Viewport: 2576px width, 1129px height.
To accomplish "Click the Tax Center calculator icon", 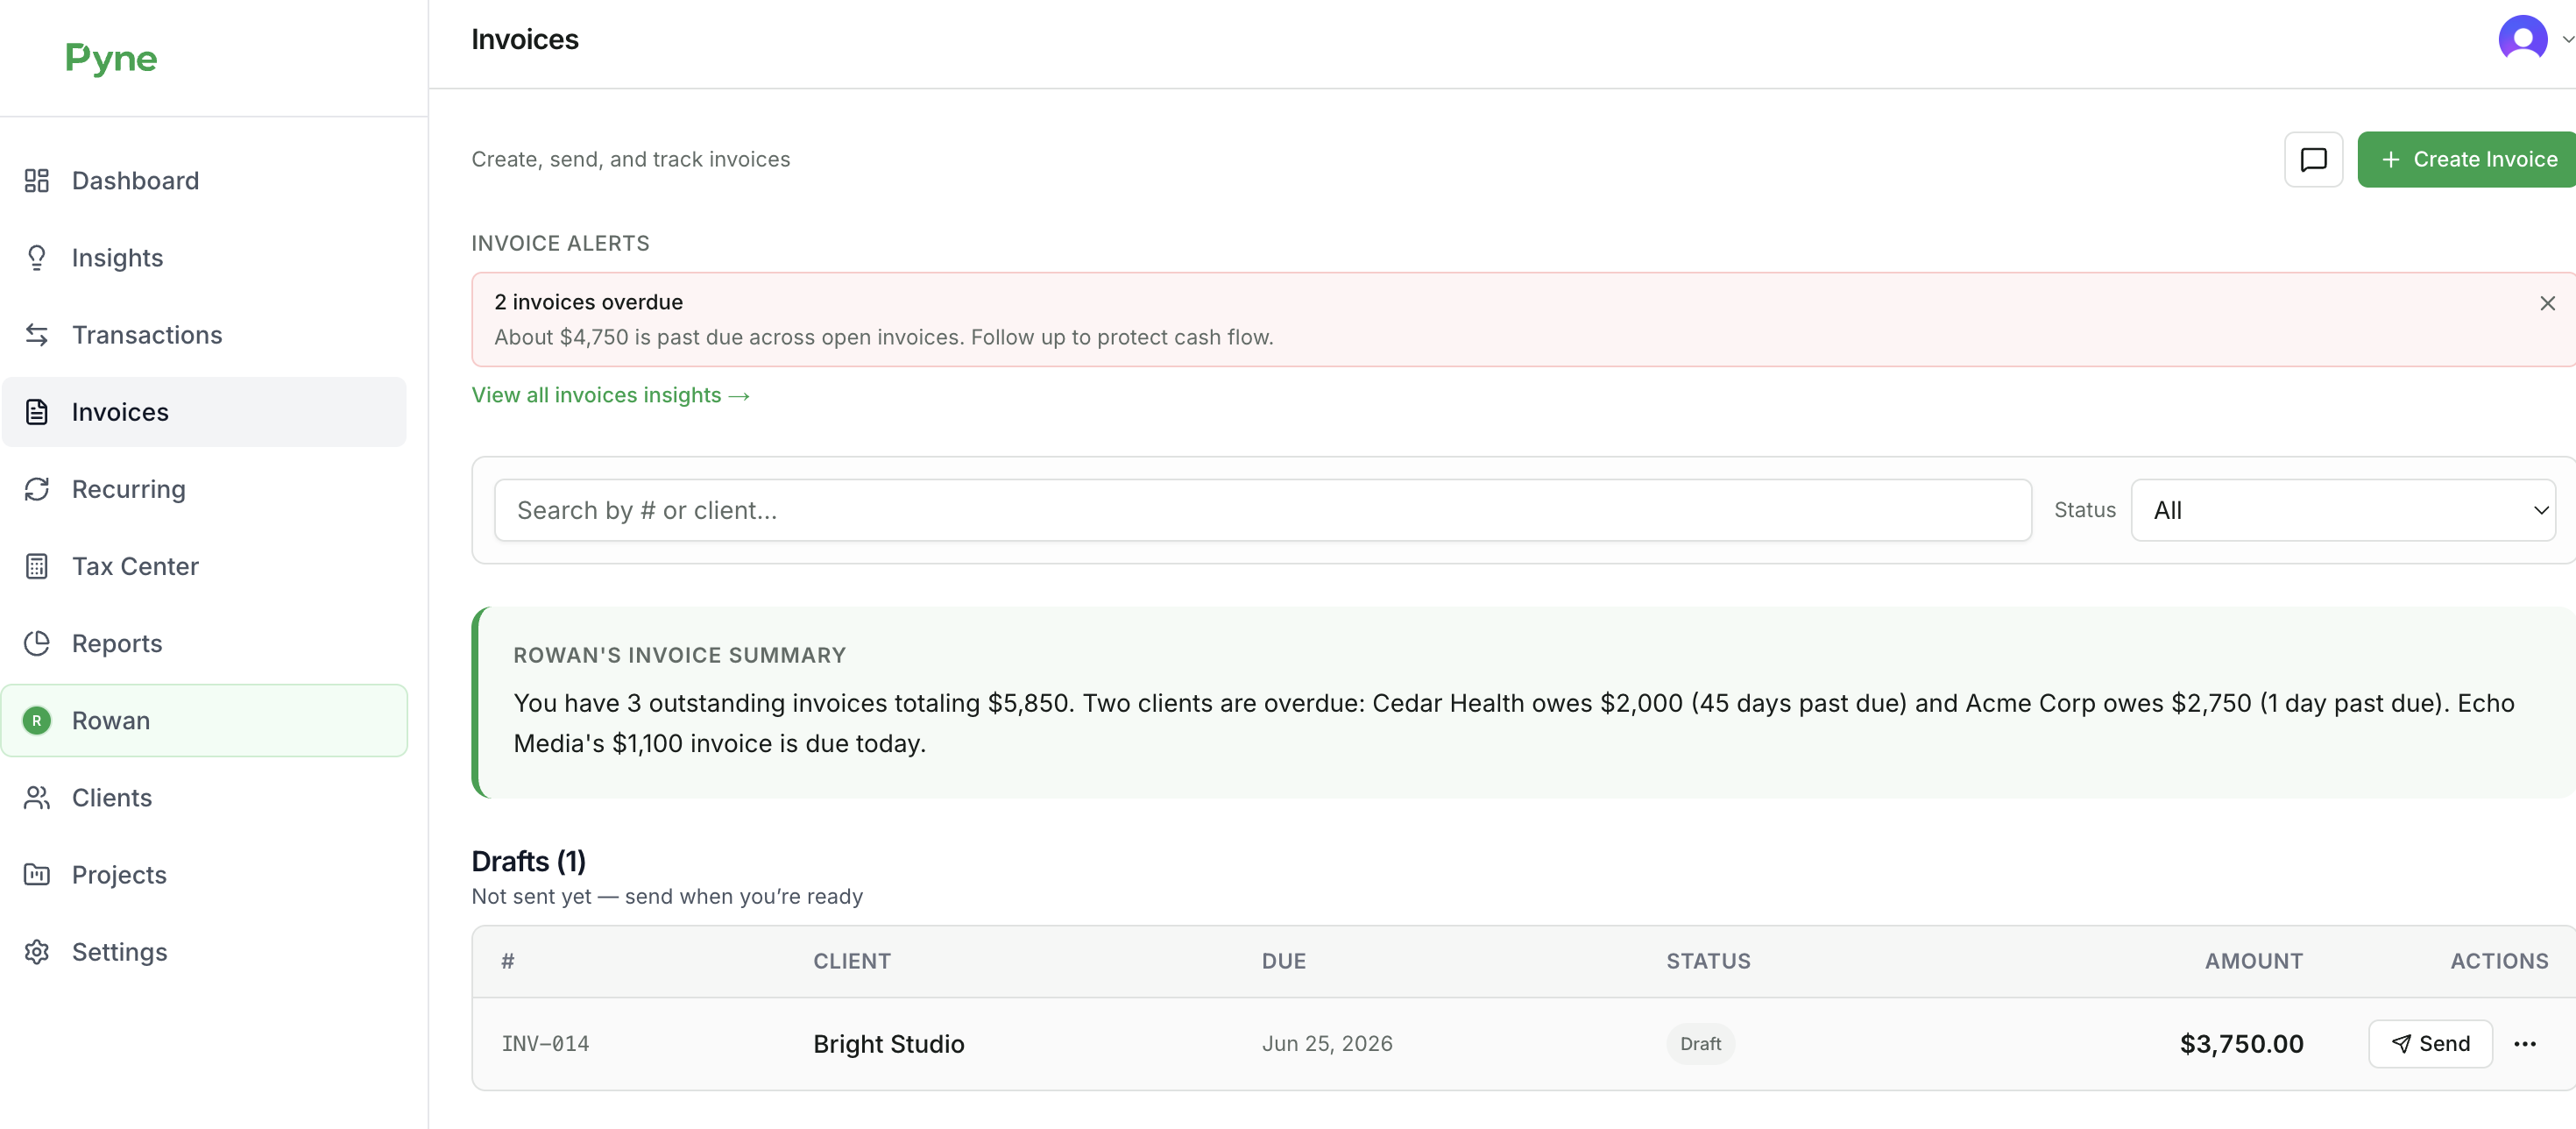I will point(37,566).
